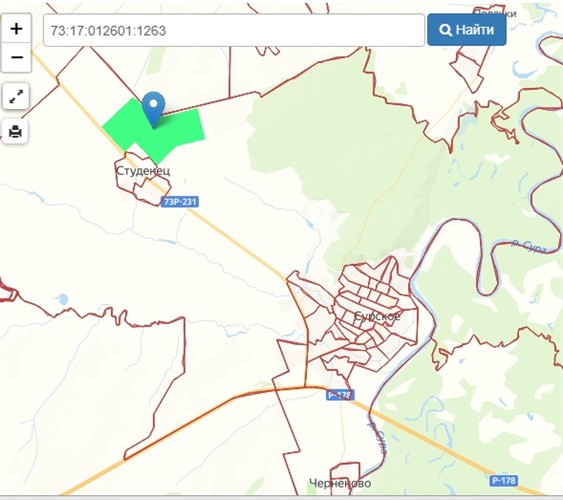Click the small blue lake on the map
563x500 pixels.
(63, 299)
